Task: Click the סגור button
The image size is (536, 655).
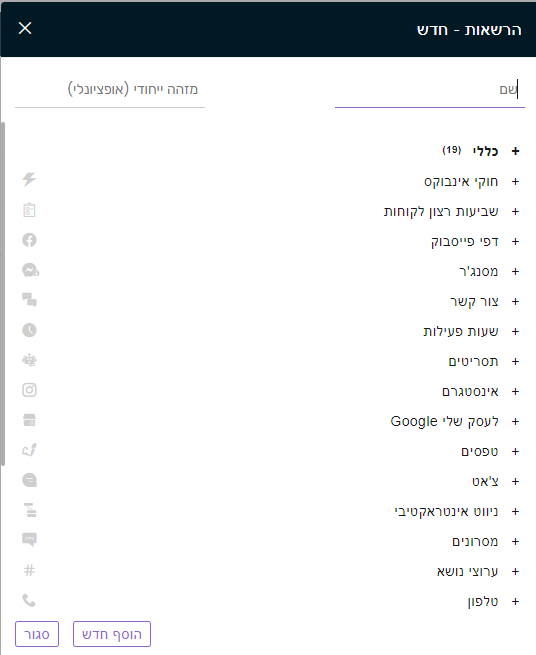Action: pyautogui.click(x=37, y=634)
